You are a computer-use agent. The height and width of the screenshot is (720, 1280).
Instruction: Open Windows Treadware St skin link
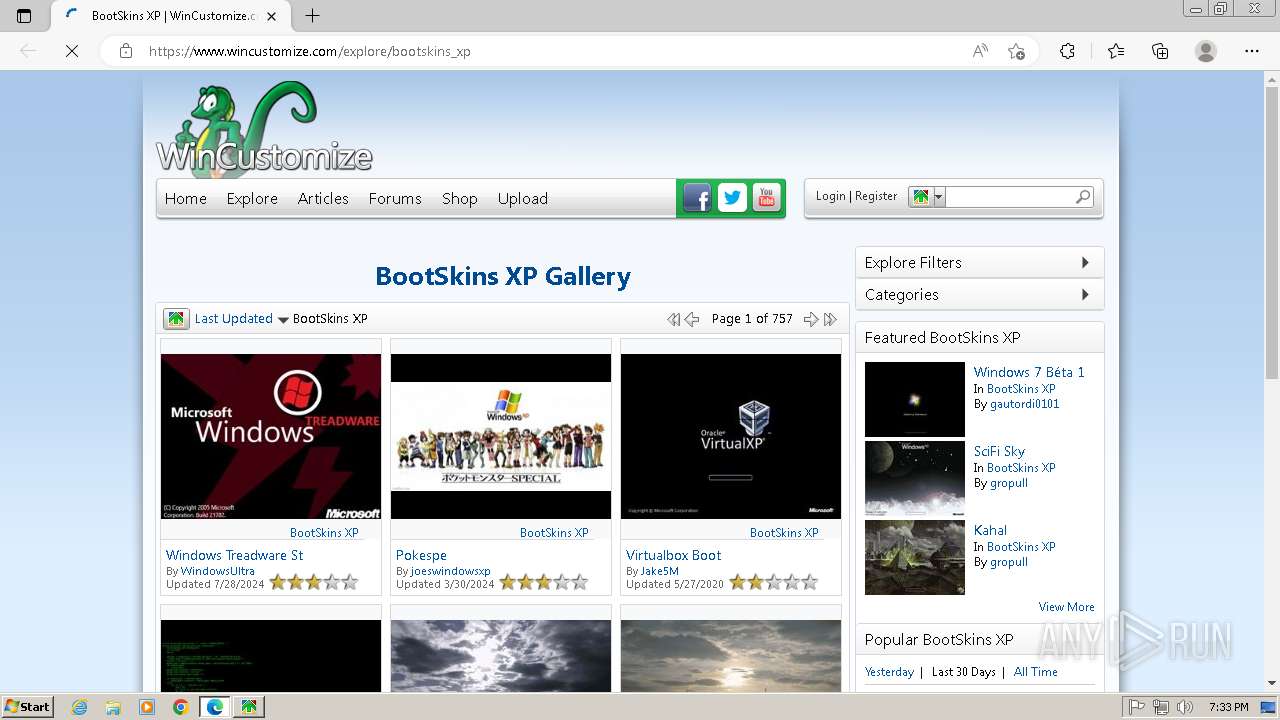coord(235,555)
